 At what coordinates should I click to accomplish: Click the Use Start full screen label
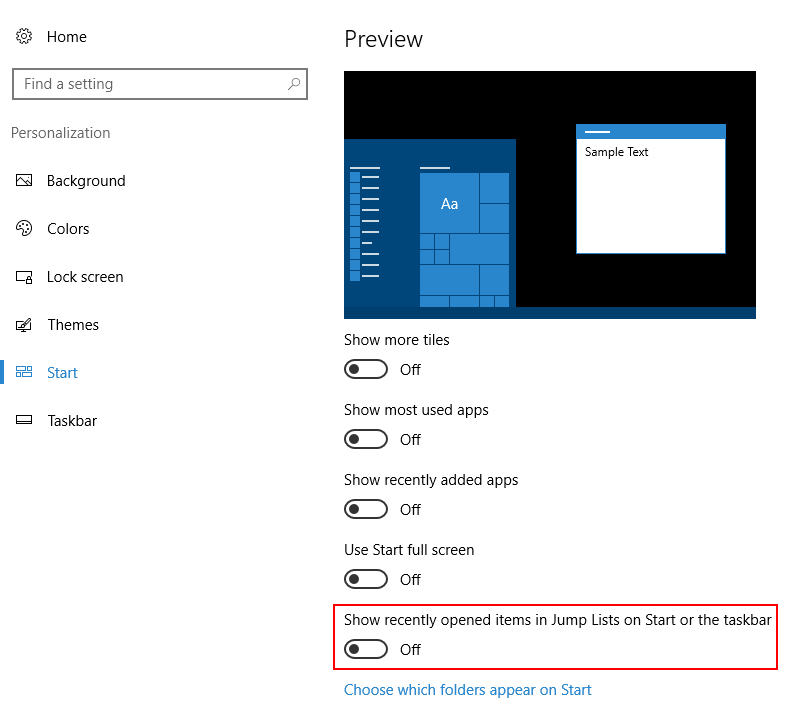point(409,550)
